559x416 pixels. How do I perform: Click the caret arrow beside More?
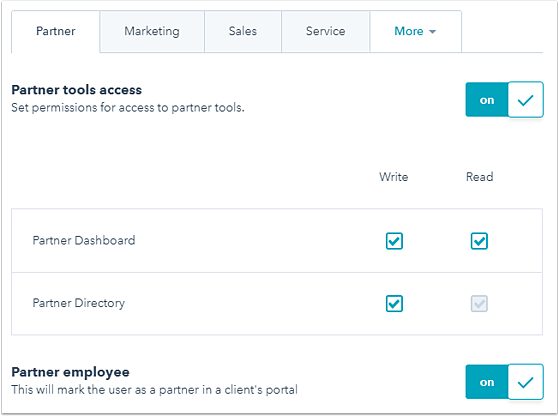(x=432, y=32)
